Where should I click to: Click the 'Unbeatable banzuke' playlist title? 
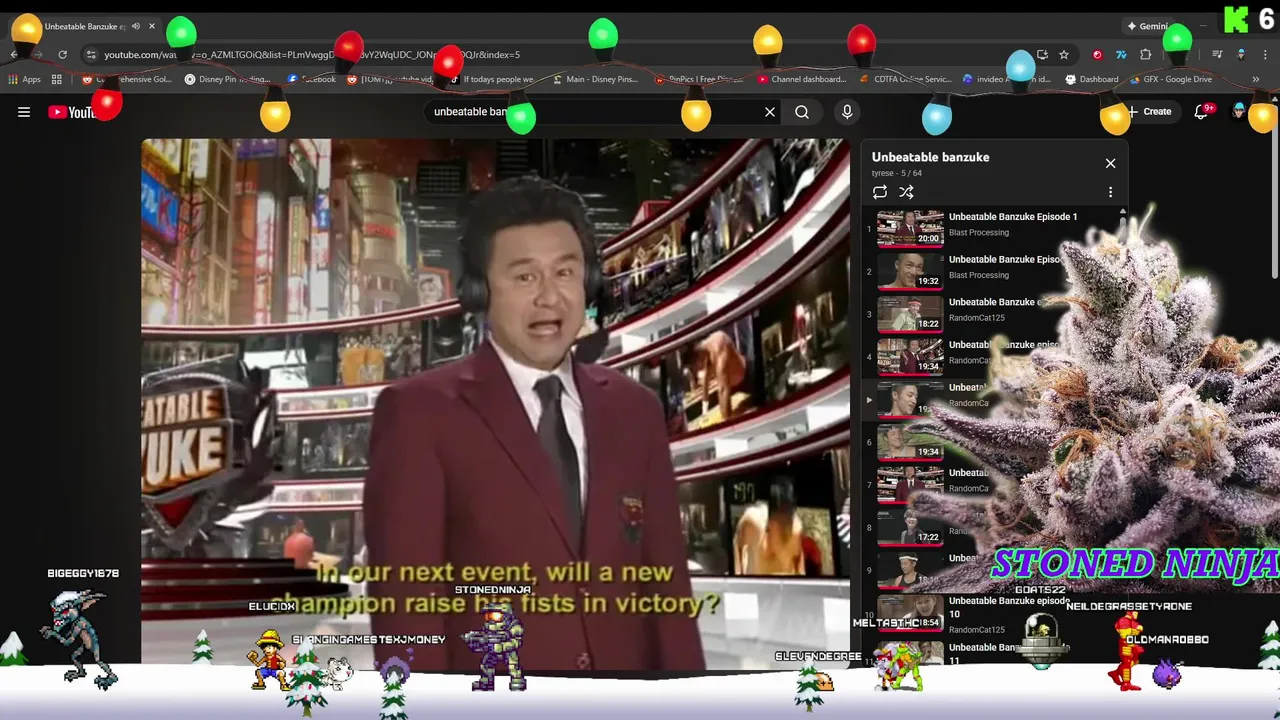tap(930, 157)
